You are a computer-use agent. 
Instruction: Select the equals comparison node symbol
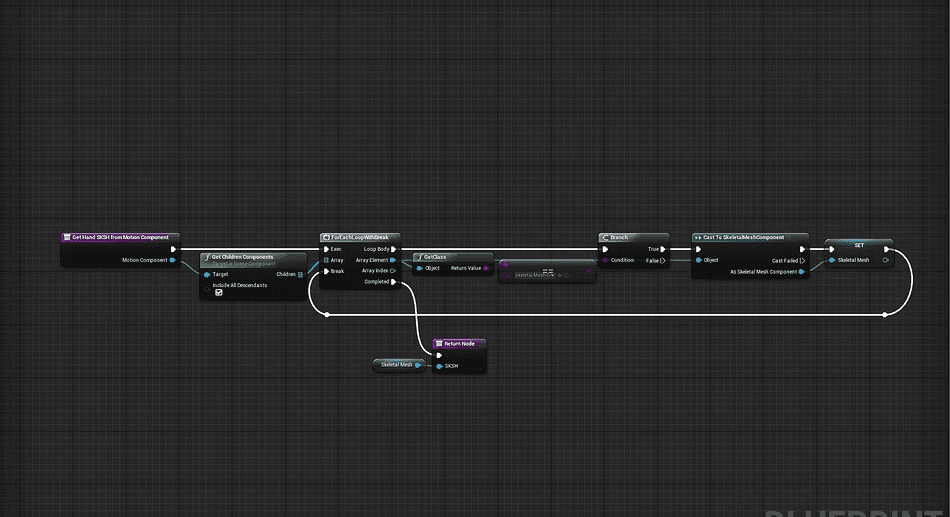pos(548,271)
